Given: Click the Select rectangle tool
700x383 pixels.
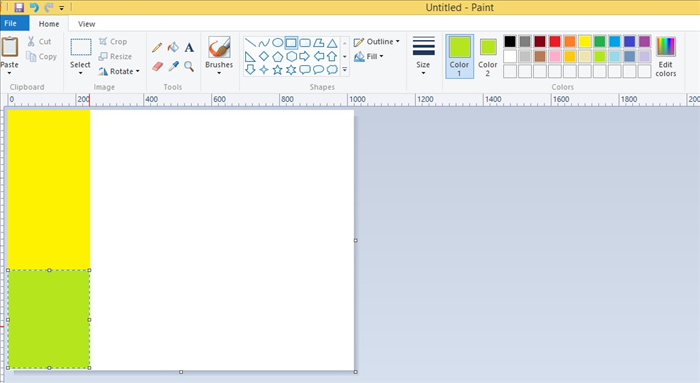Looking at the screenshot, I should (x=81, y=47).
